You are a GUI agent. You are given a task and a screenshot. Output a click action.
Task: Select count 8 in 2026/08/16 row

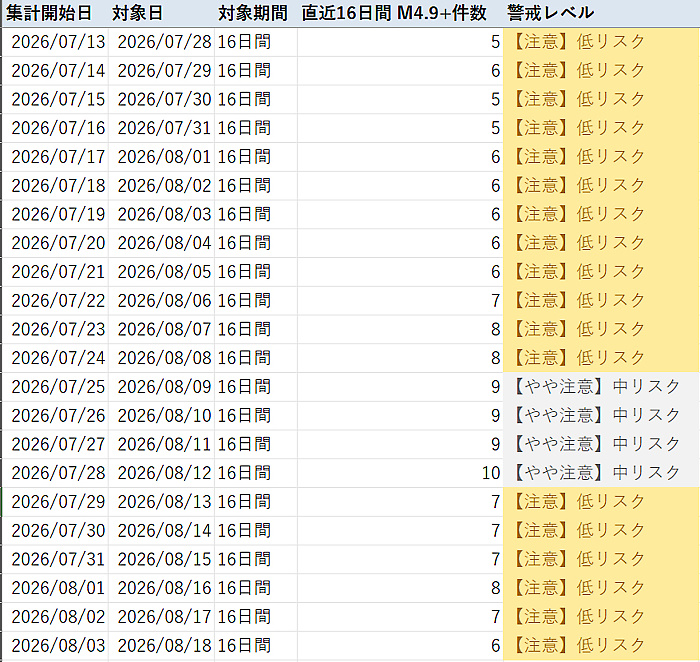(400, 587)
